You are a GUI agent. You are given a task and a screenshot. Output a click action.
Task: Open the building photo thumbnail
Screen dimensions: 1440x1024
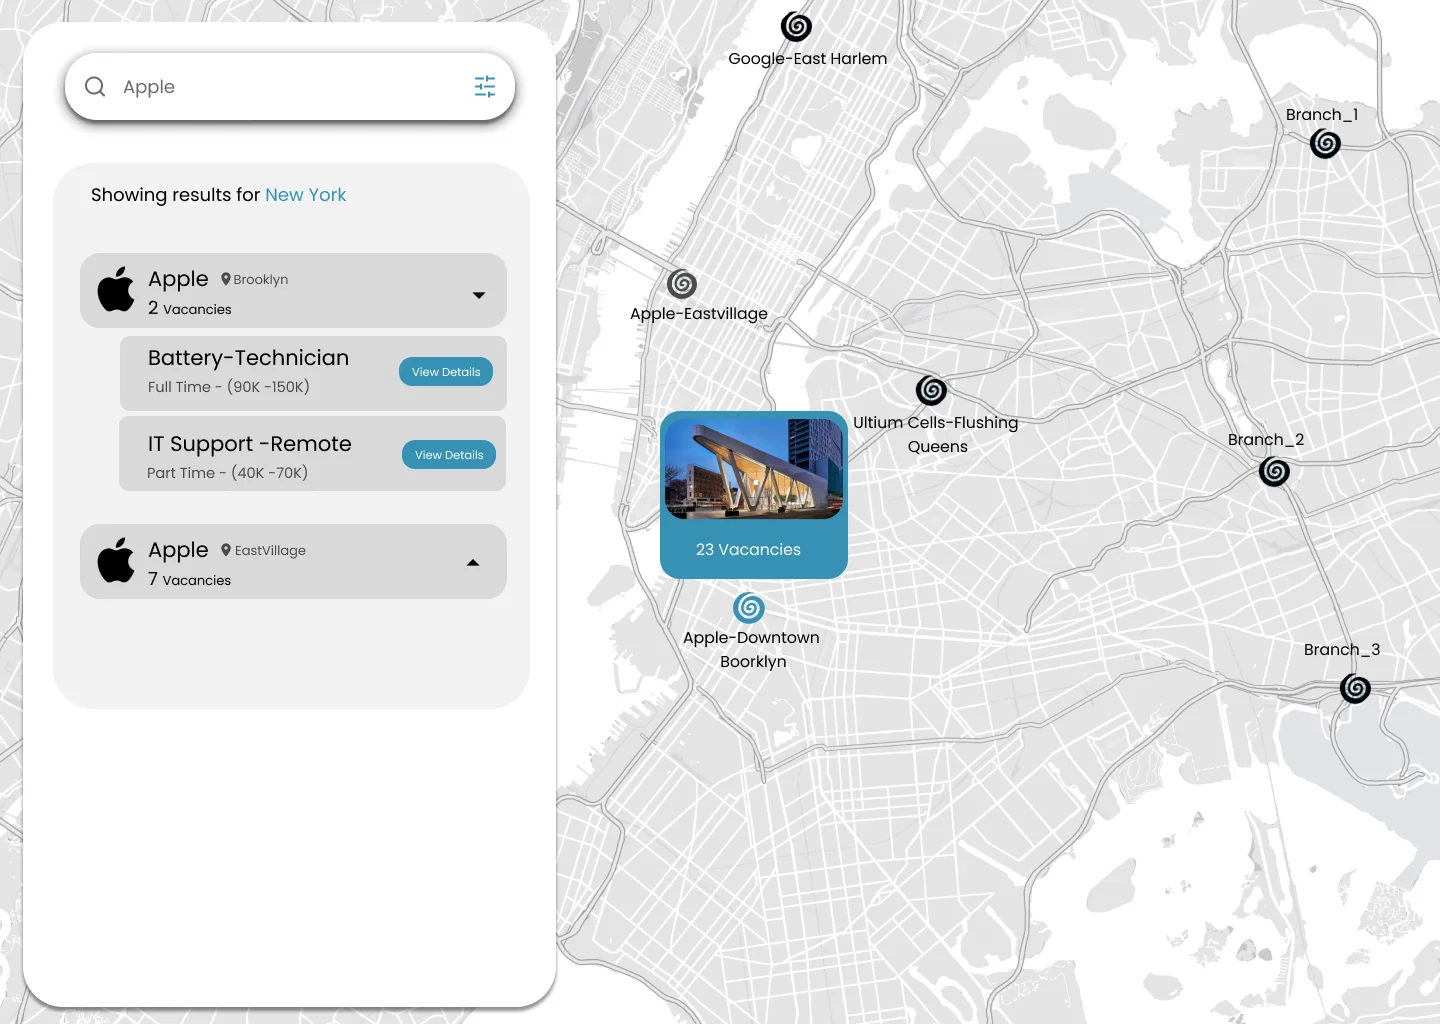pyautogui.click(x=754, y=468)
